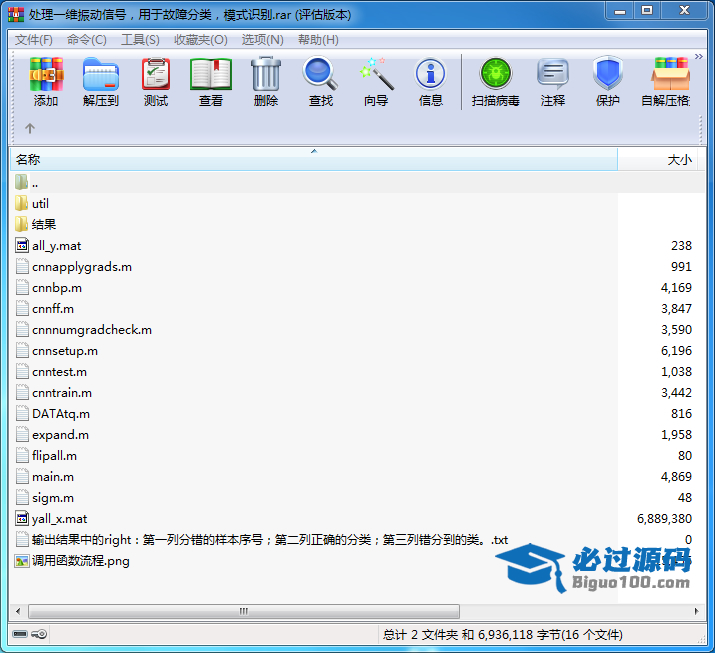Sort by 大小 column header
The width and height of the screenshot is (715, 653).
point(657,160)
